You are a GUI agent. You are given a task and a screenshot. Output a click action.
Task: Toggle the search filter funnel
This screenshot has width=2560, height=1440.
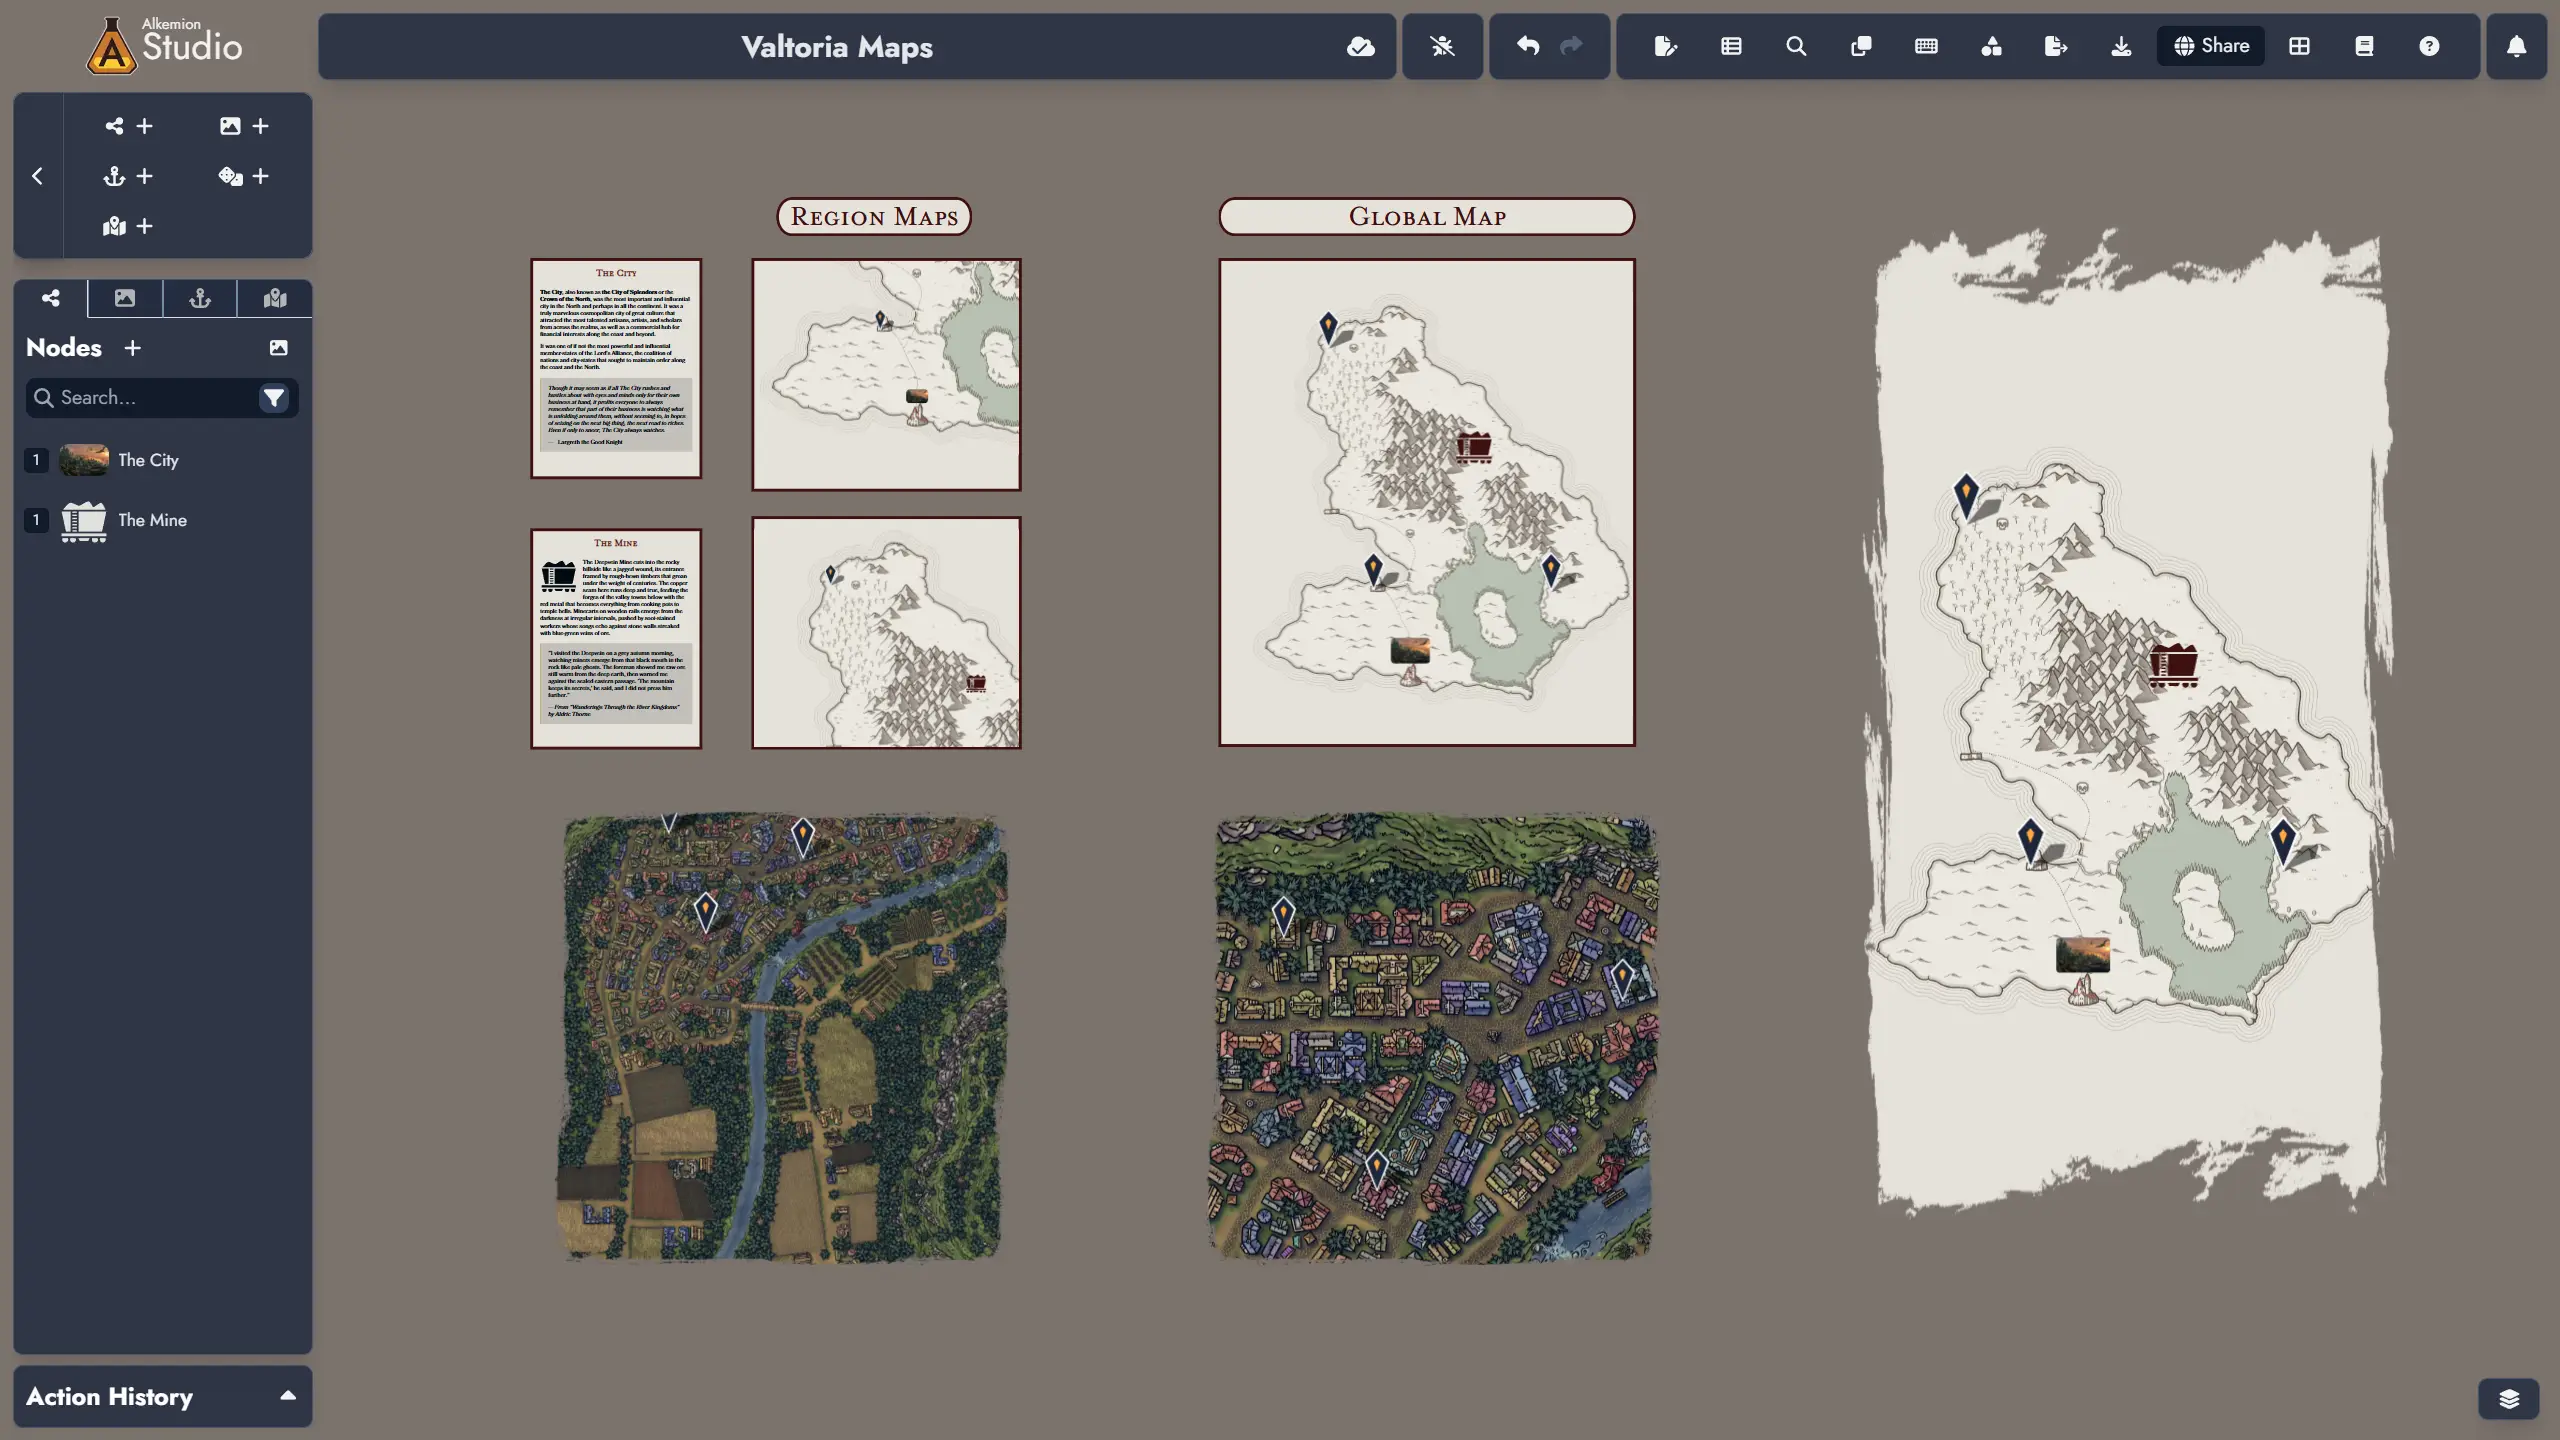(273, 397)
